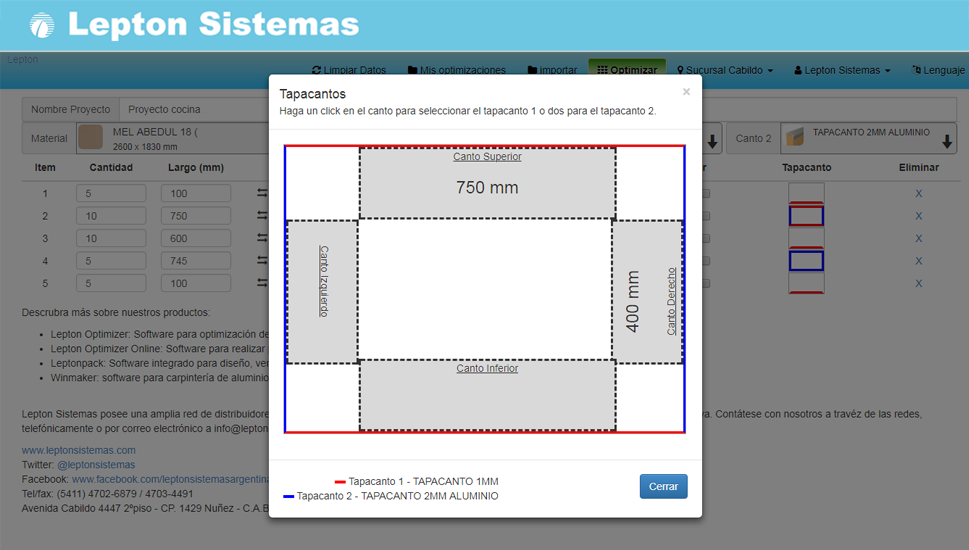Delete item 2 with the X
The width and height of the screenshot is (969, 550).
coord(918,216)
